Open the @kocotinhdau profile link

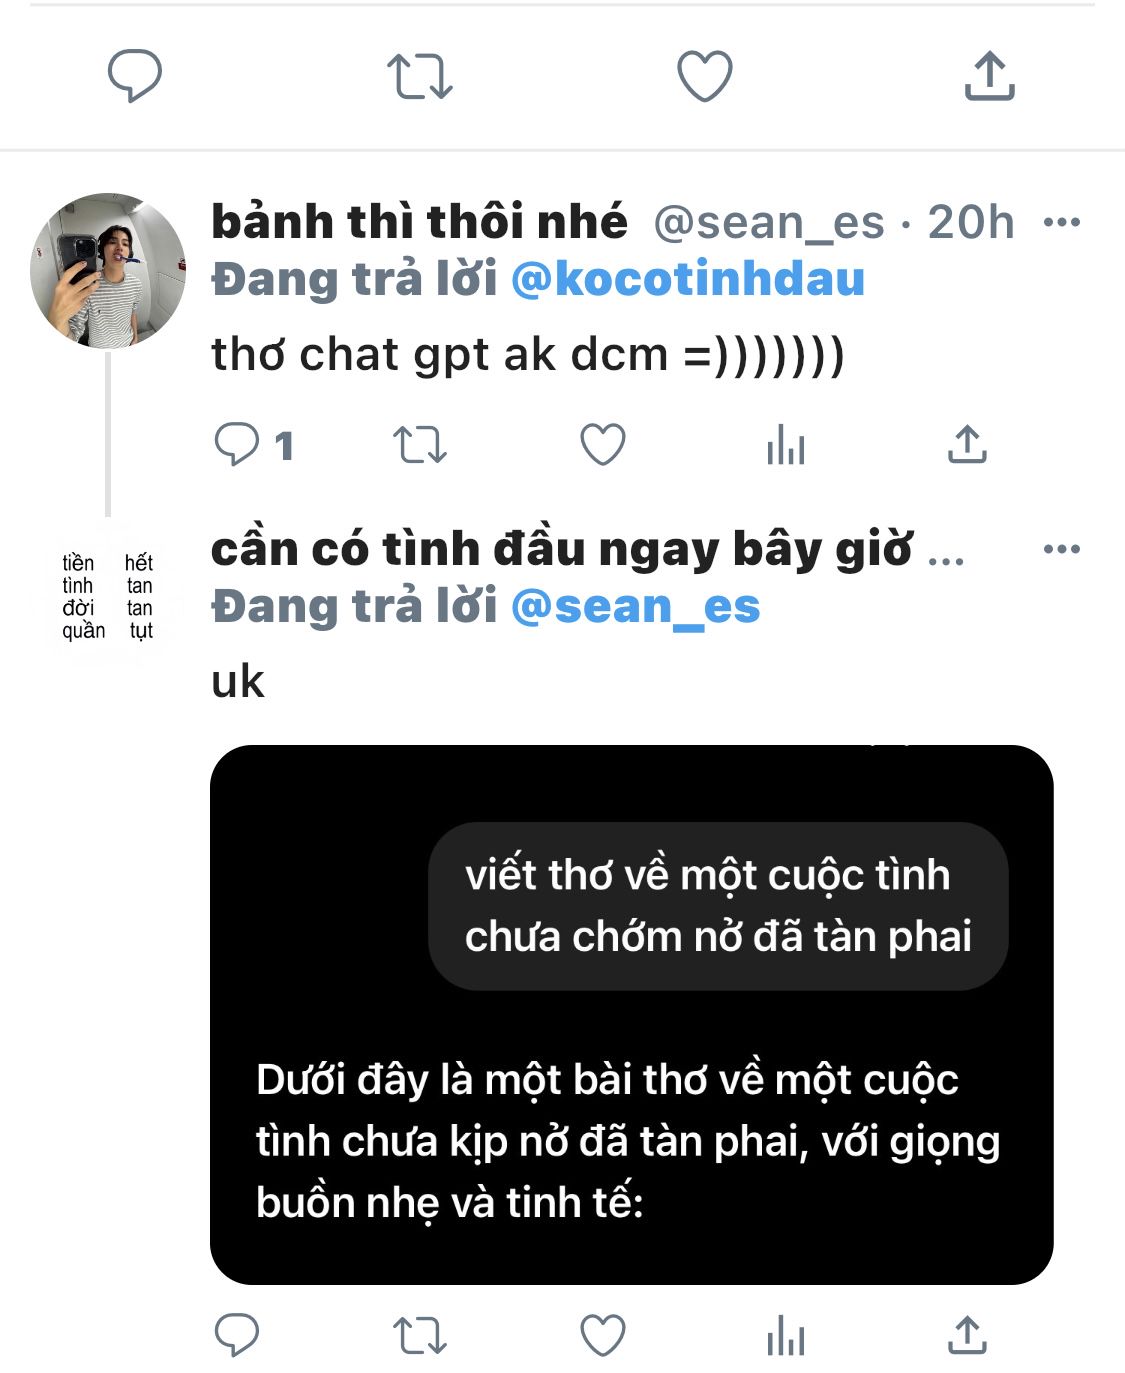(x=688, y=279)
